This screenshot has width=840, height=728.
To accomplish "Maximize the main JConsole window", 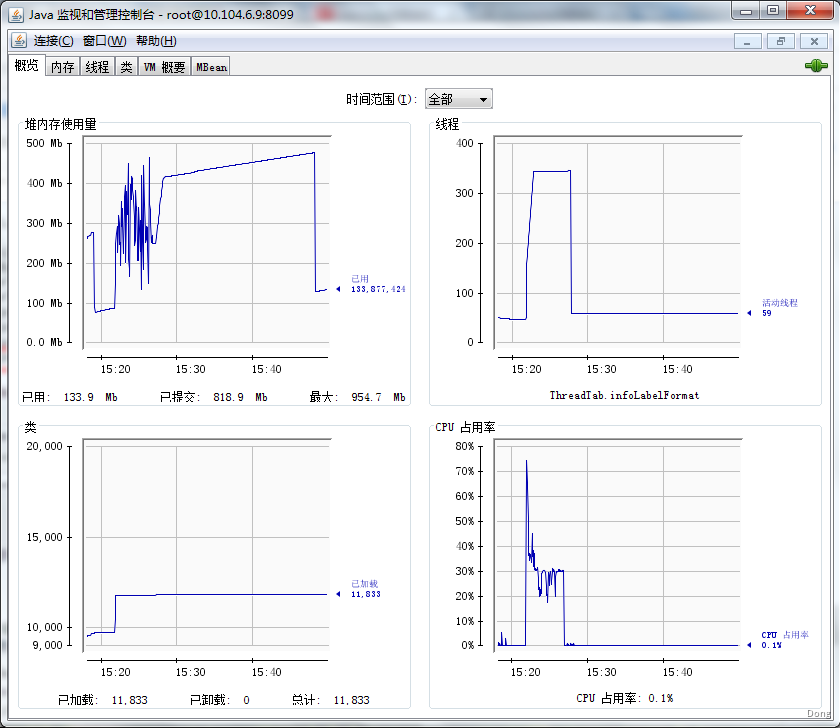I will [772, 11].
